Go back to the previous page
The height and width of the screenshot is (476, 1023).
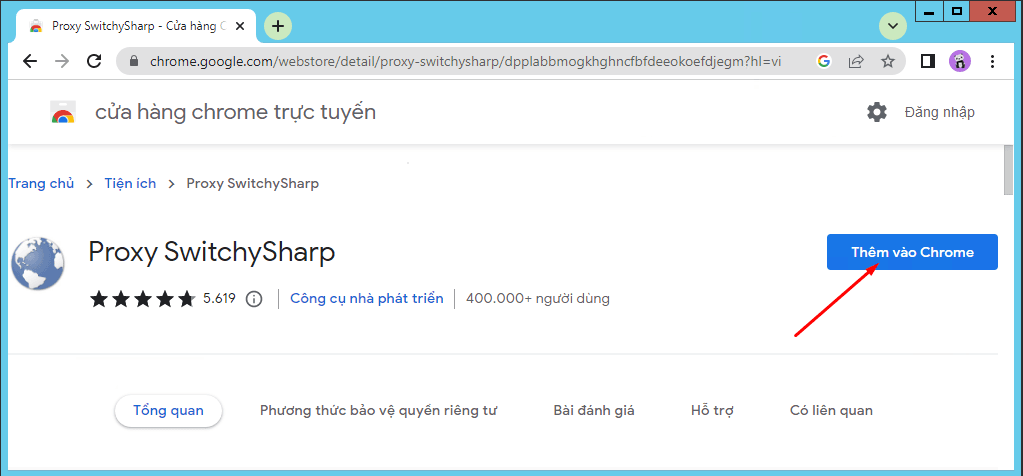click(30, 61)
